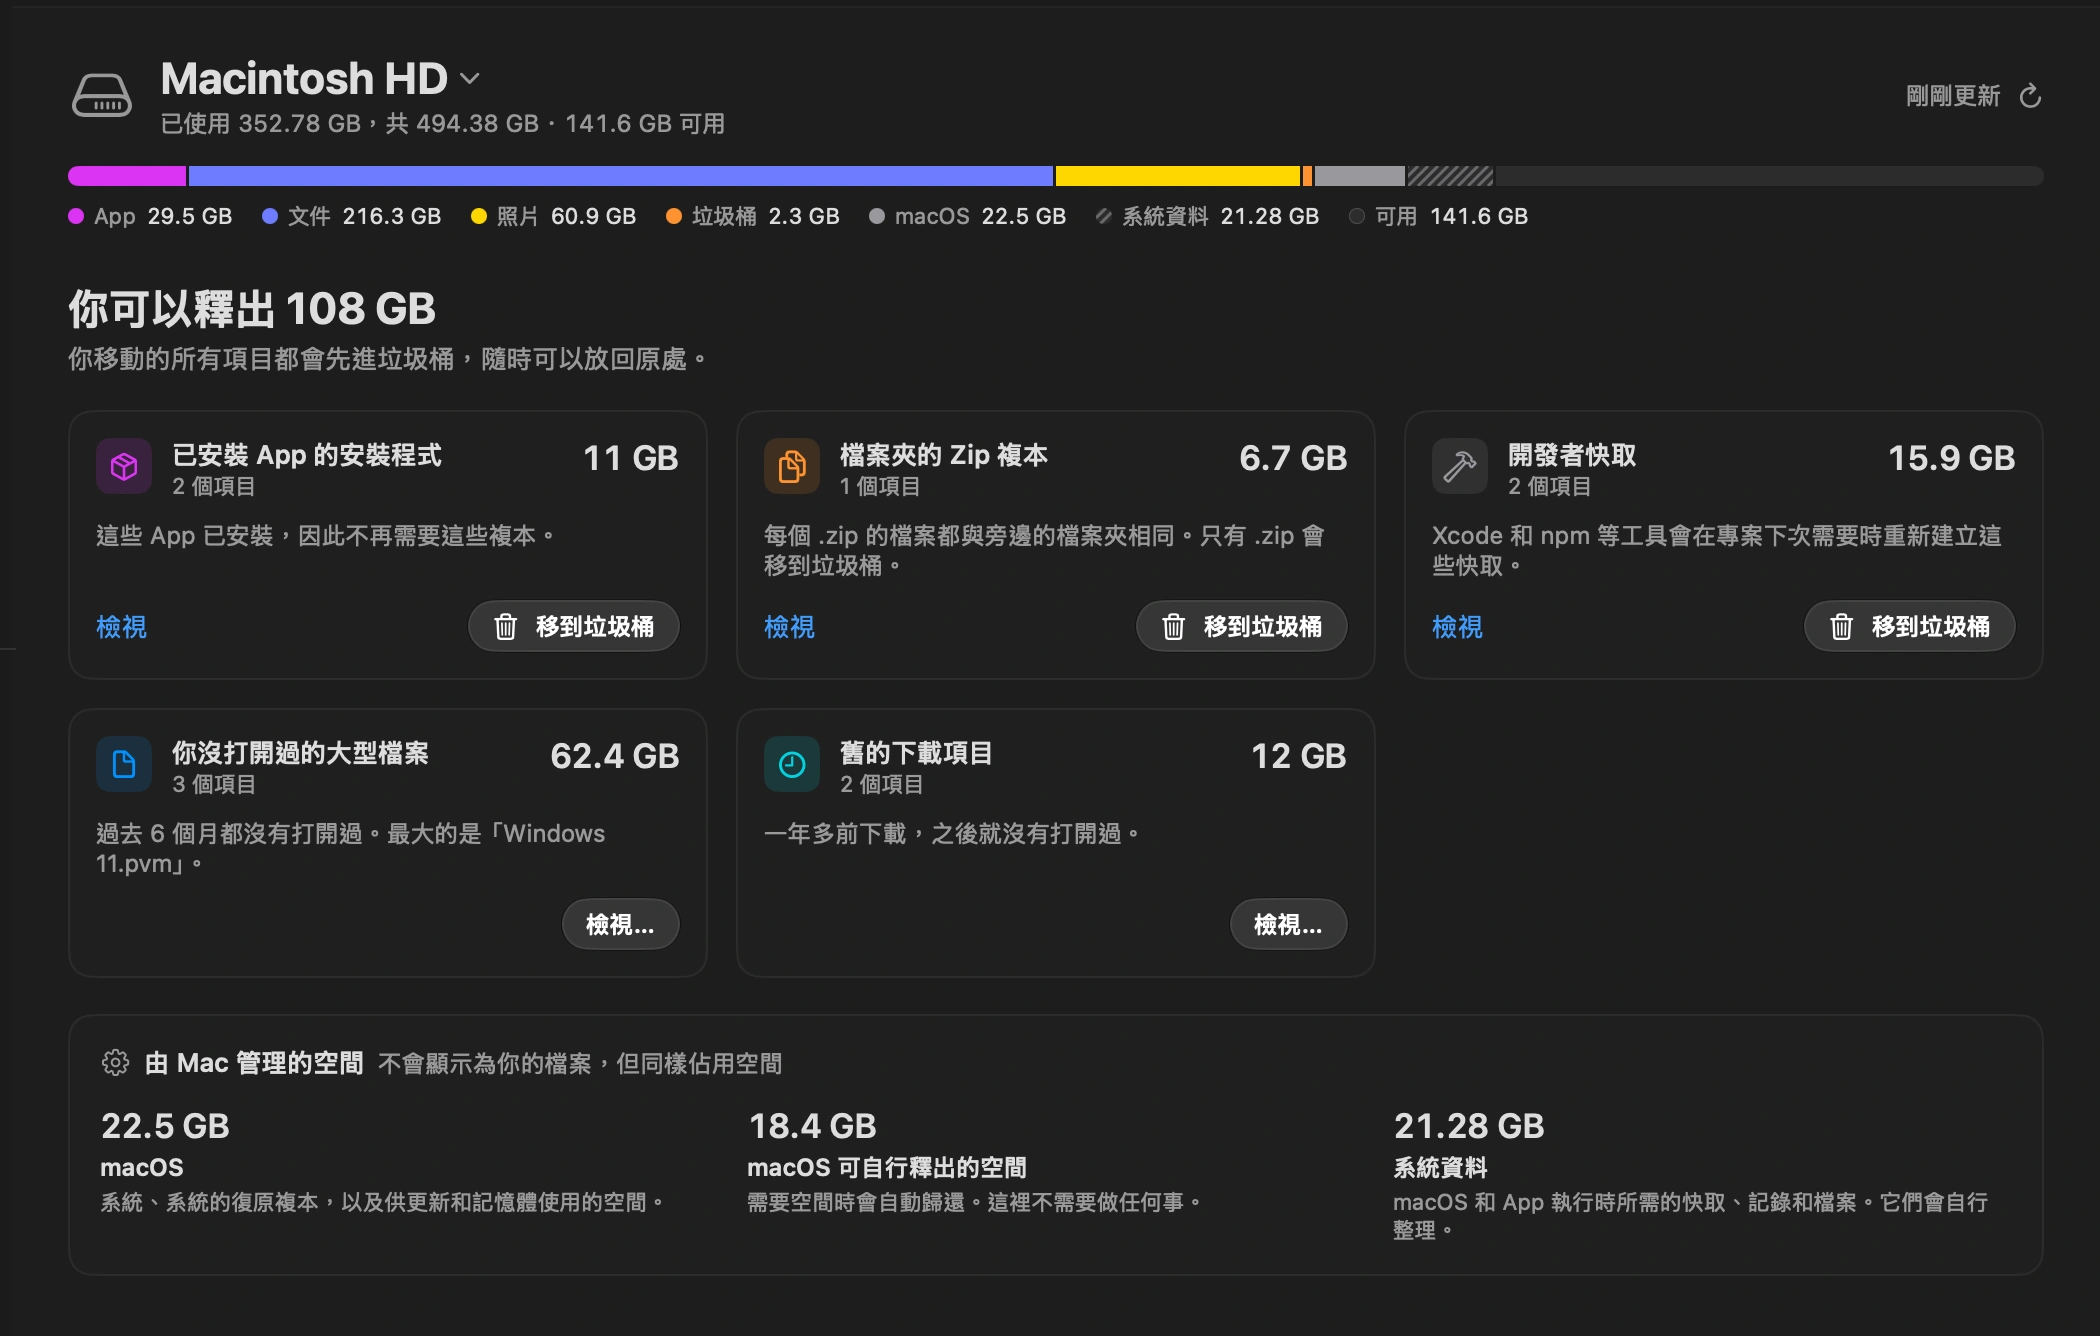
Task: Click the 你可以釋出 108 GB heading
Action: click(x=252, y=309)
